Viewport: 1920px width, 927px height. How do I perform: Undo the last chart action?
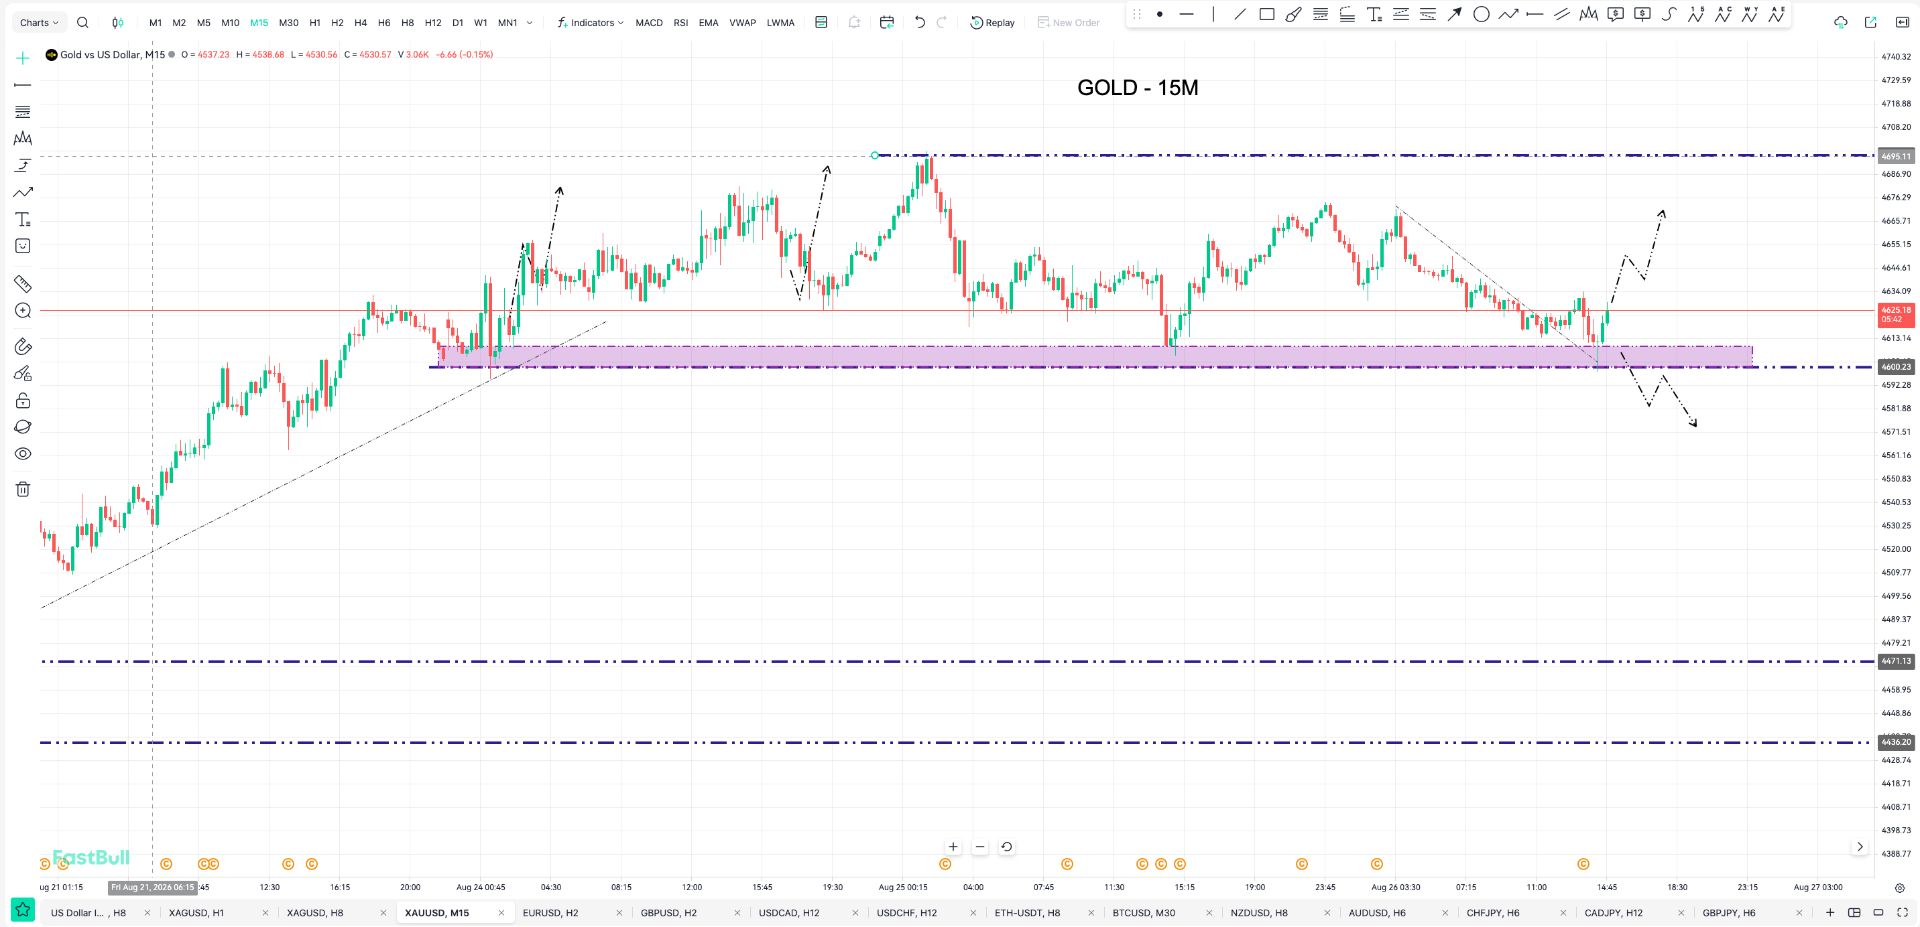coord(920,22)
